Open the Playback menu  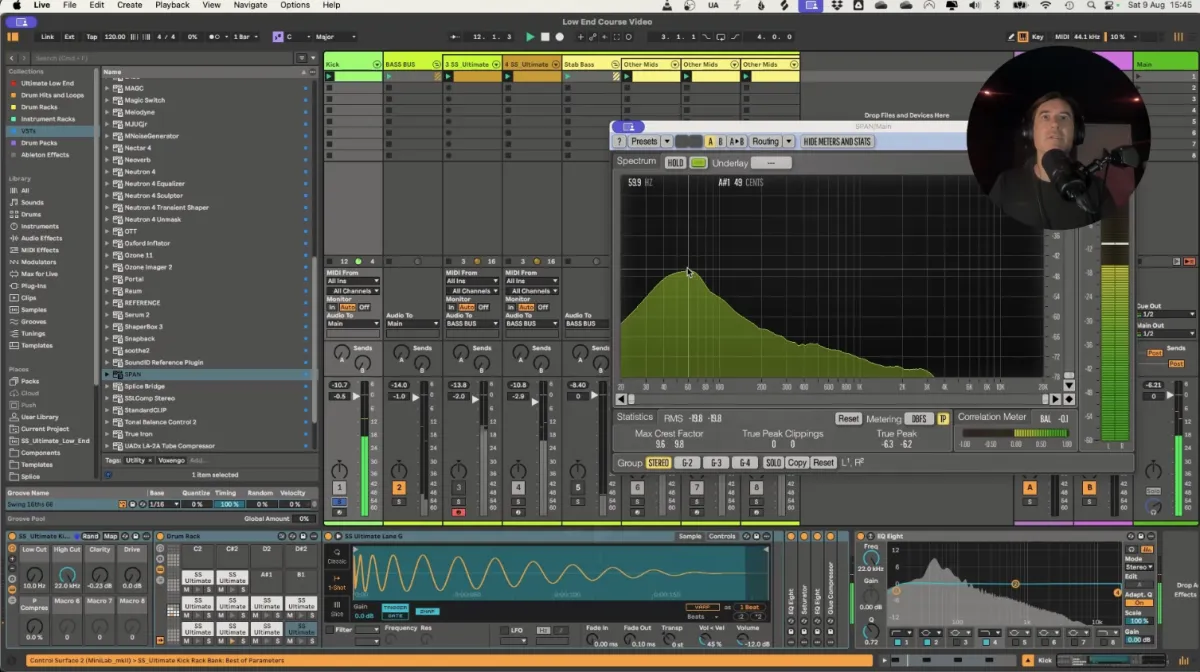pyautogui.click(x=172, y=5)
